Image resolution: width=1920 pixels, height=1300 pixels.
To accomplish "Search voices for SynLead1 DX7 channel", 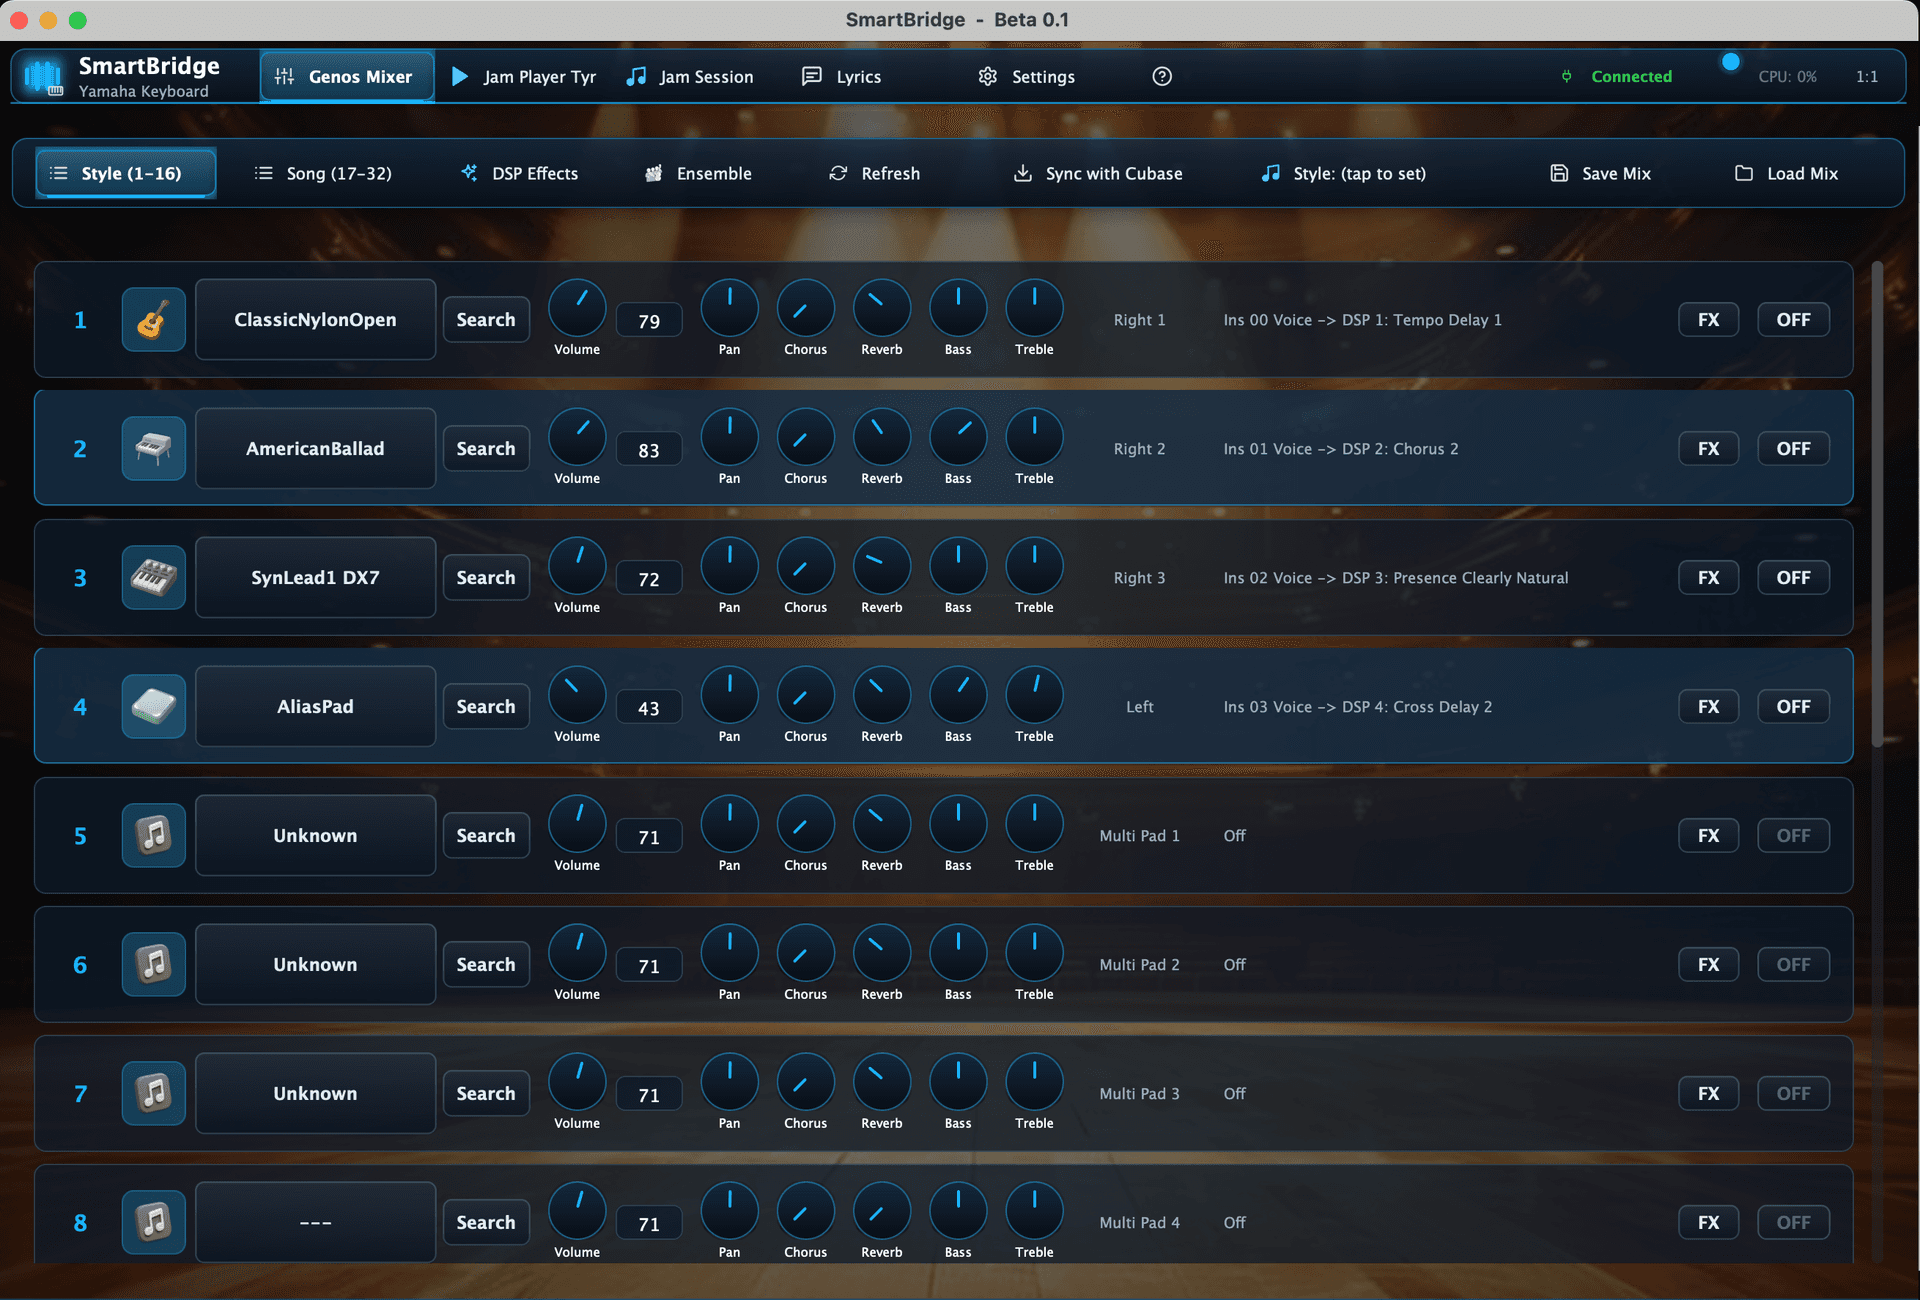I will [x=486, y=578].
